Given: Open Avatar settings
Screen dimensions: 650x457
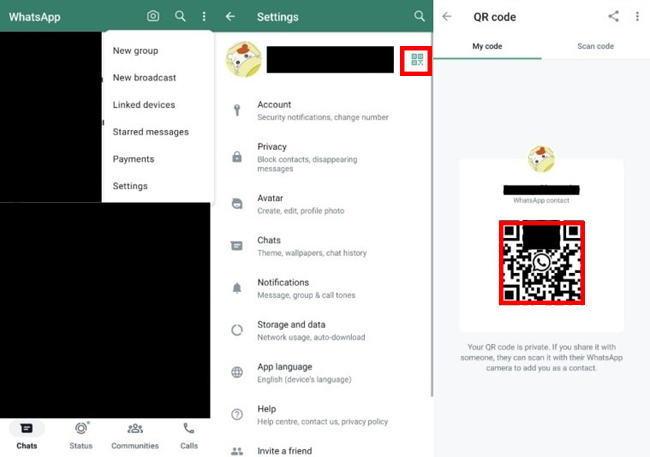Looking at the screenshot, I should 323,204.
